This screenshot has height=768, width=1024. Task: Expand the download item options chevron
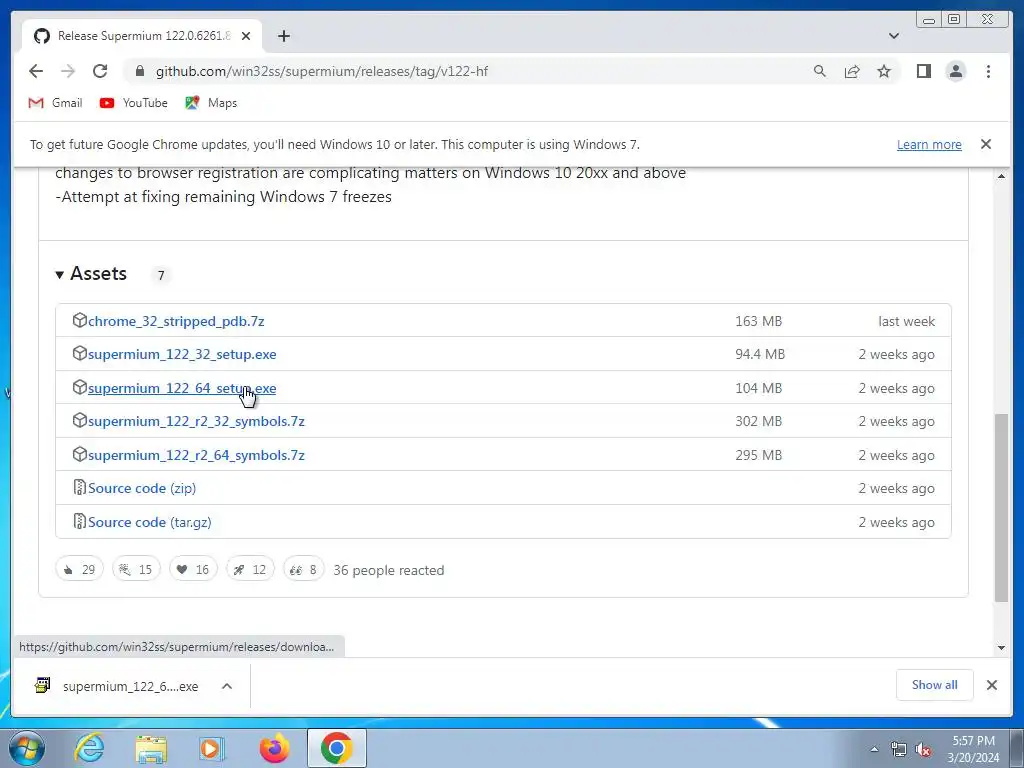point(227,686)
